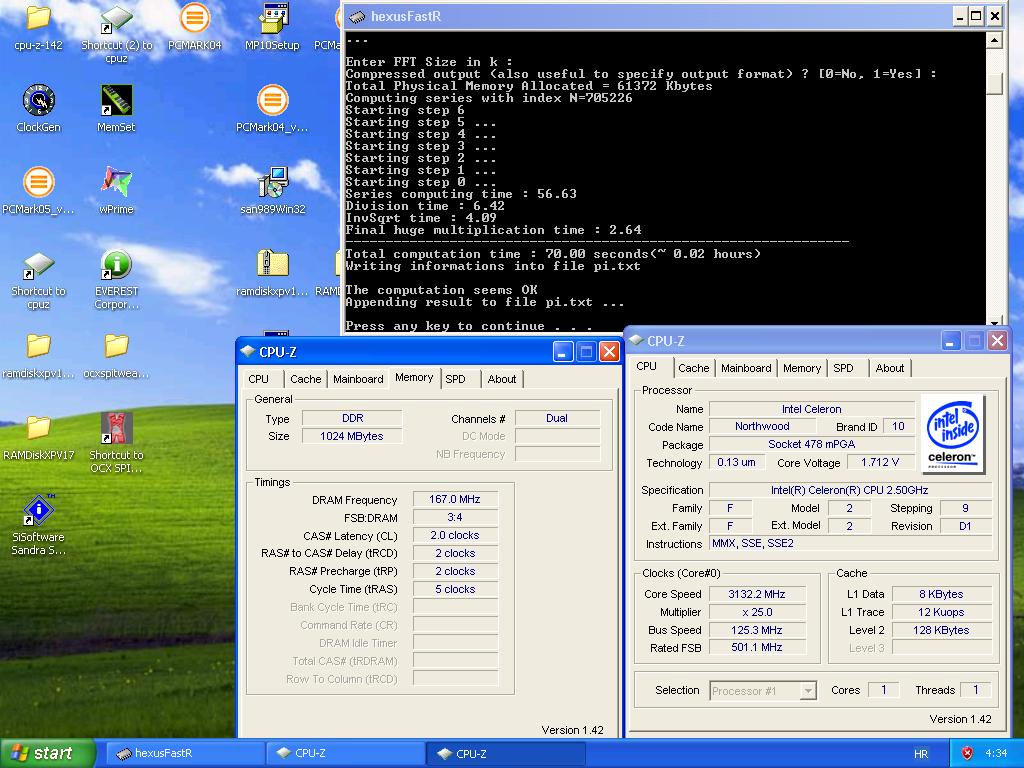The image size is (1024, 768).
Task: Click the Intel Inside Celeron logo
Action: (x=953, y=434)
